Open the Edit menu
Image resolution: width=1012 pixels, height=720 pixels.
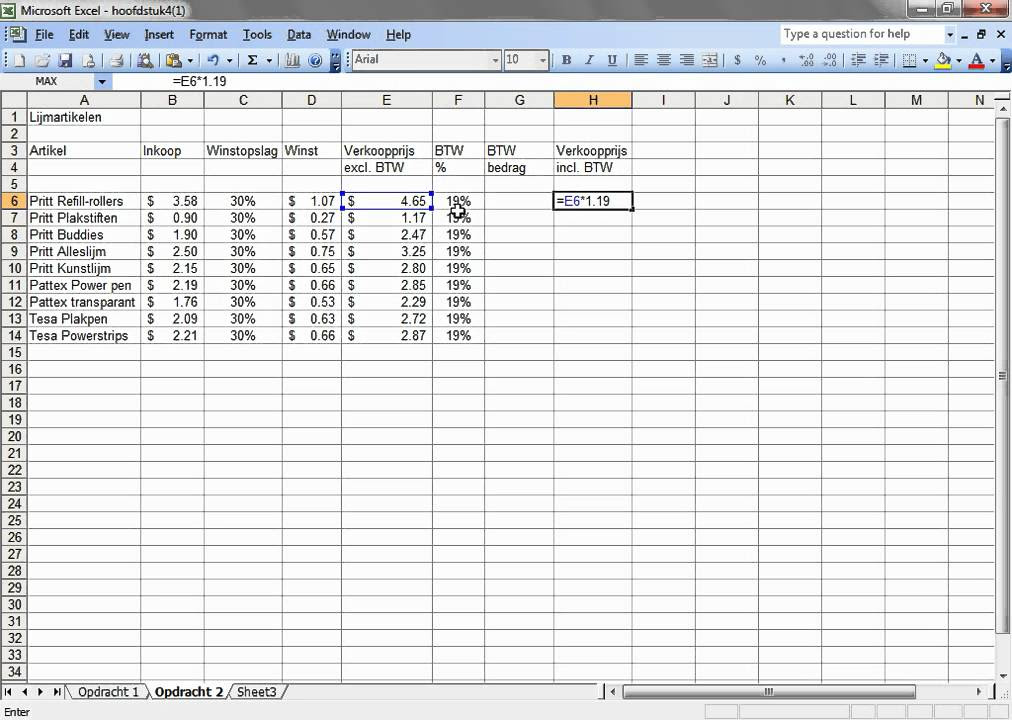coord(79,35)
